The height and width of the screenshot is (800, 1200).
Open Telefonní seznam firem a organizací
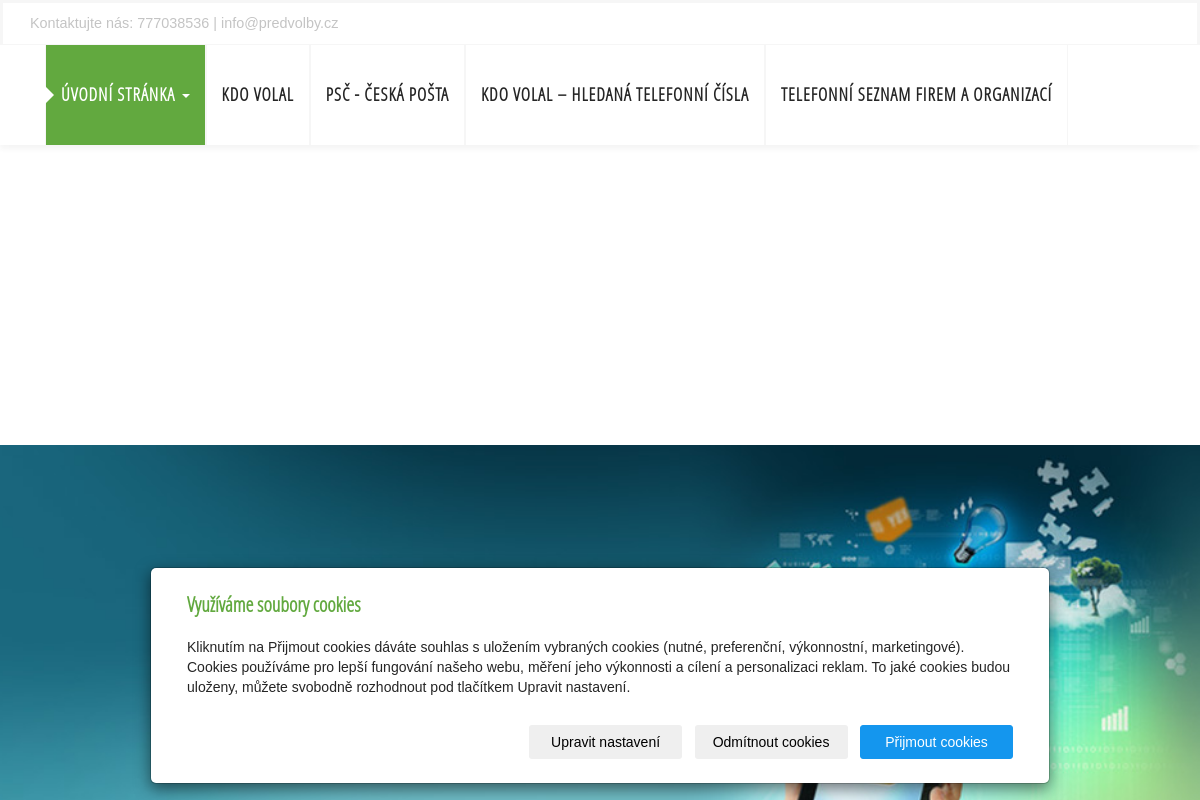pos(916,95)
